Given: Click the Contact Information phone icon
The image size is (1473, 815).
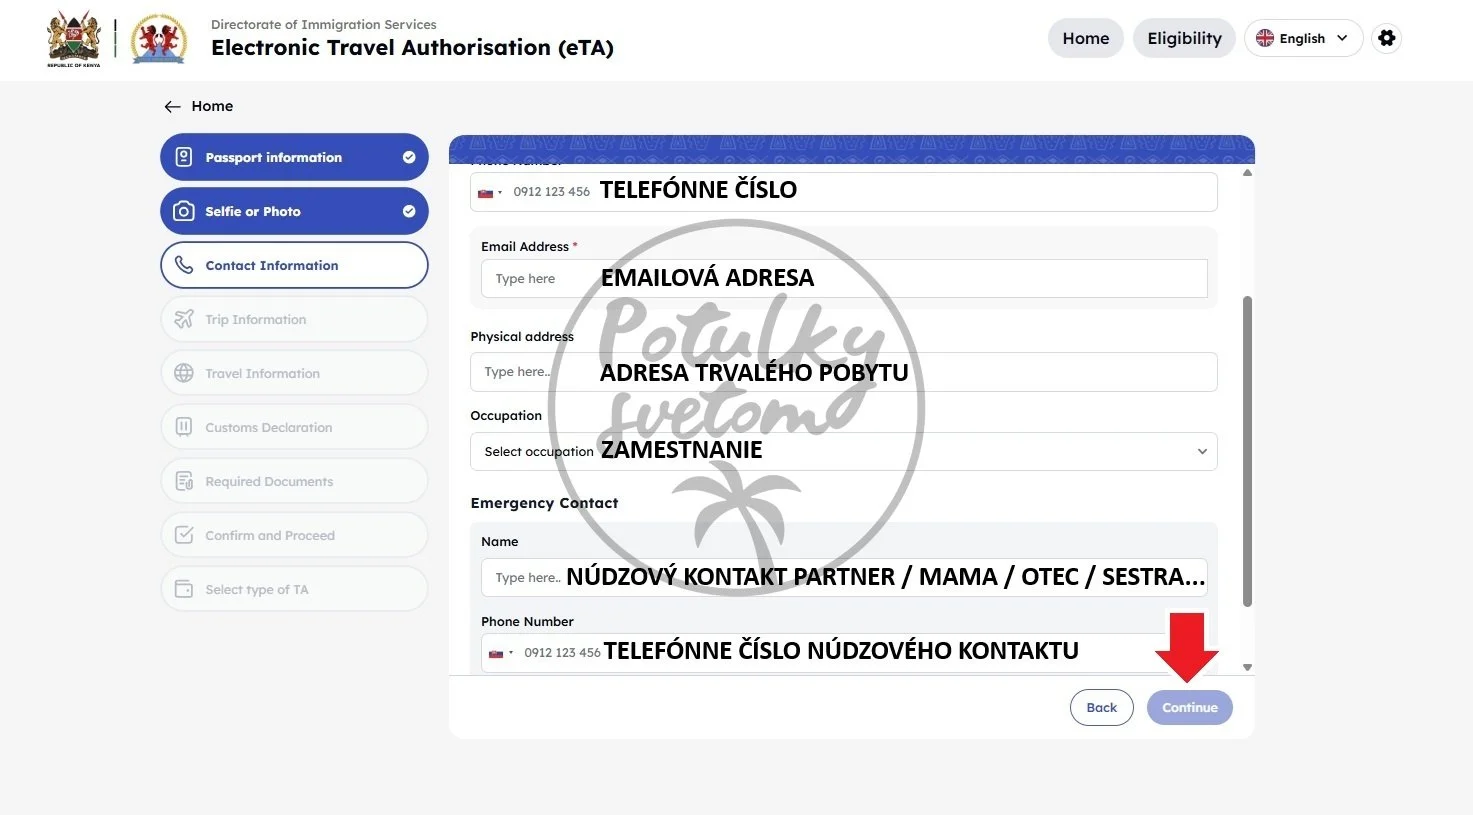Looking at the screenshot, I should (184, 265).
